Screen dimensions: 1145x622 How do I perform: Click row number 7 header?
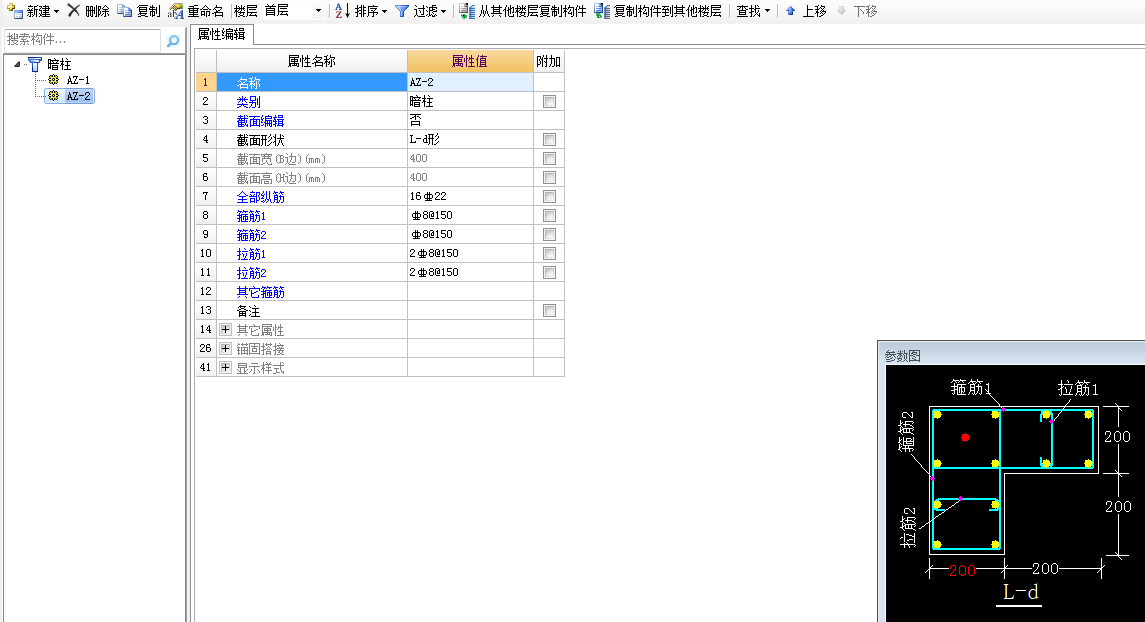click(206, 196)
